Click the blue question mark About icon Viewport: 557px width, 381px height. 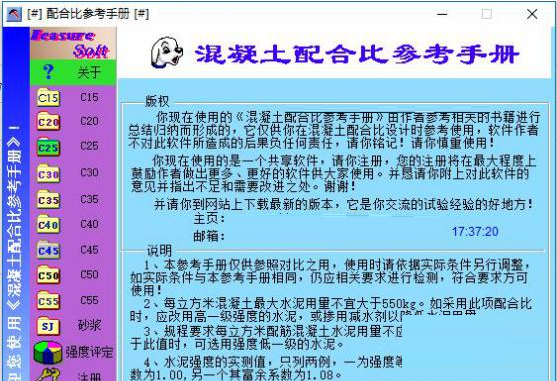(x=48, y=72)
